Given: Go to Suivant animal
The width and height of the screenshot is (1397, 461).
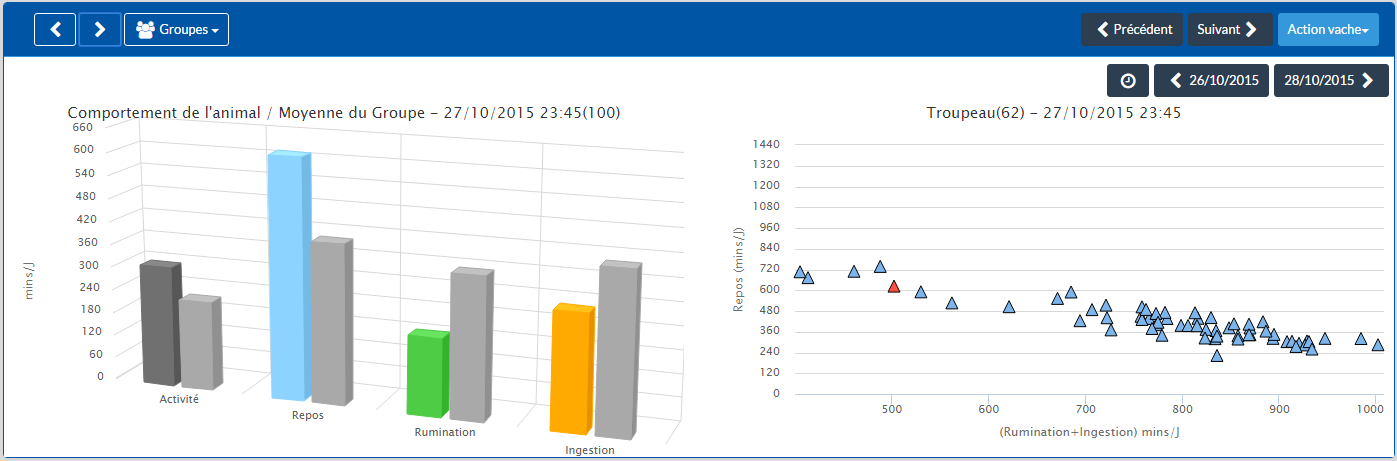Looking at the screenshot, I should tap(1229, 30).
